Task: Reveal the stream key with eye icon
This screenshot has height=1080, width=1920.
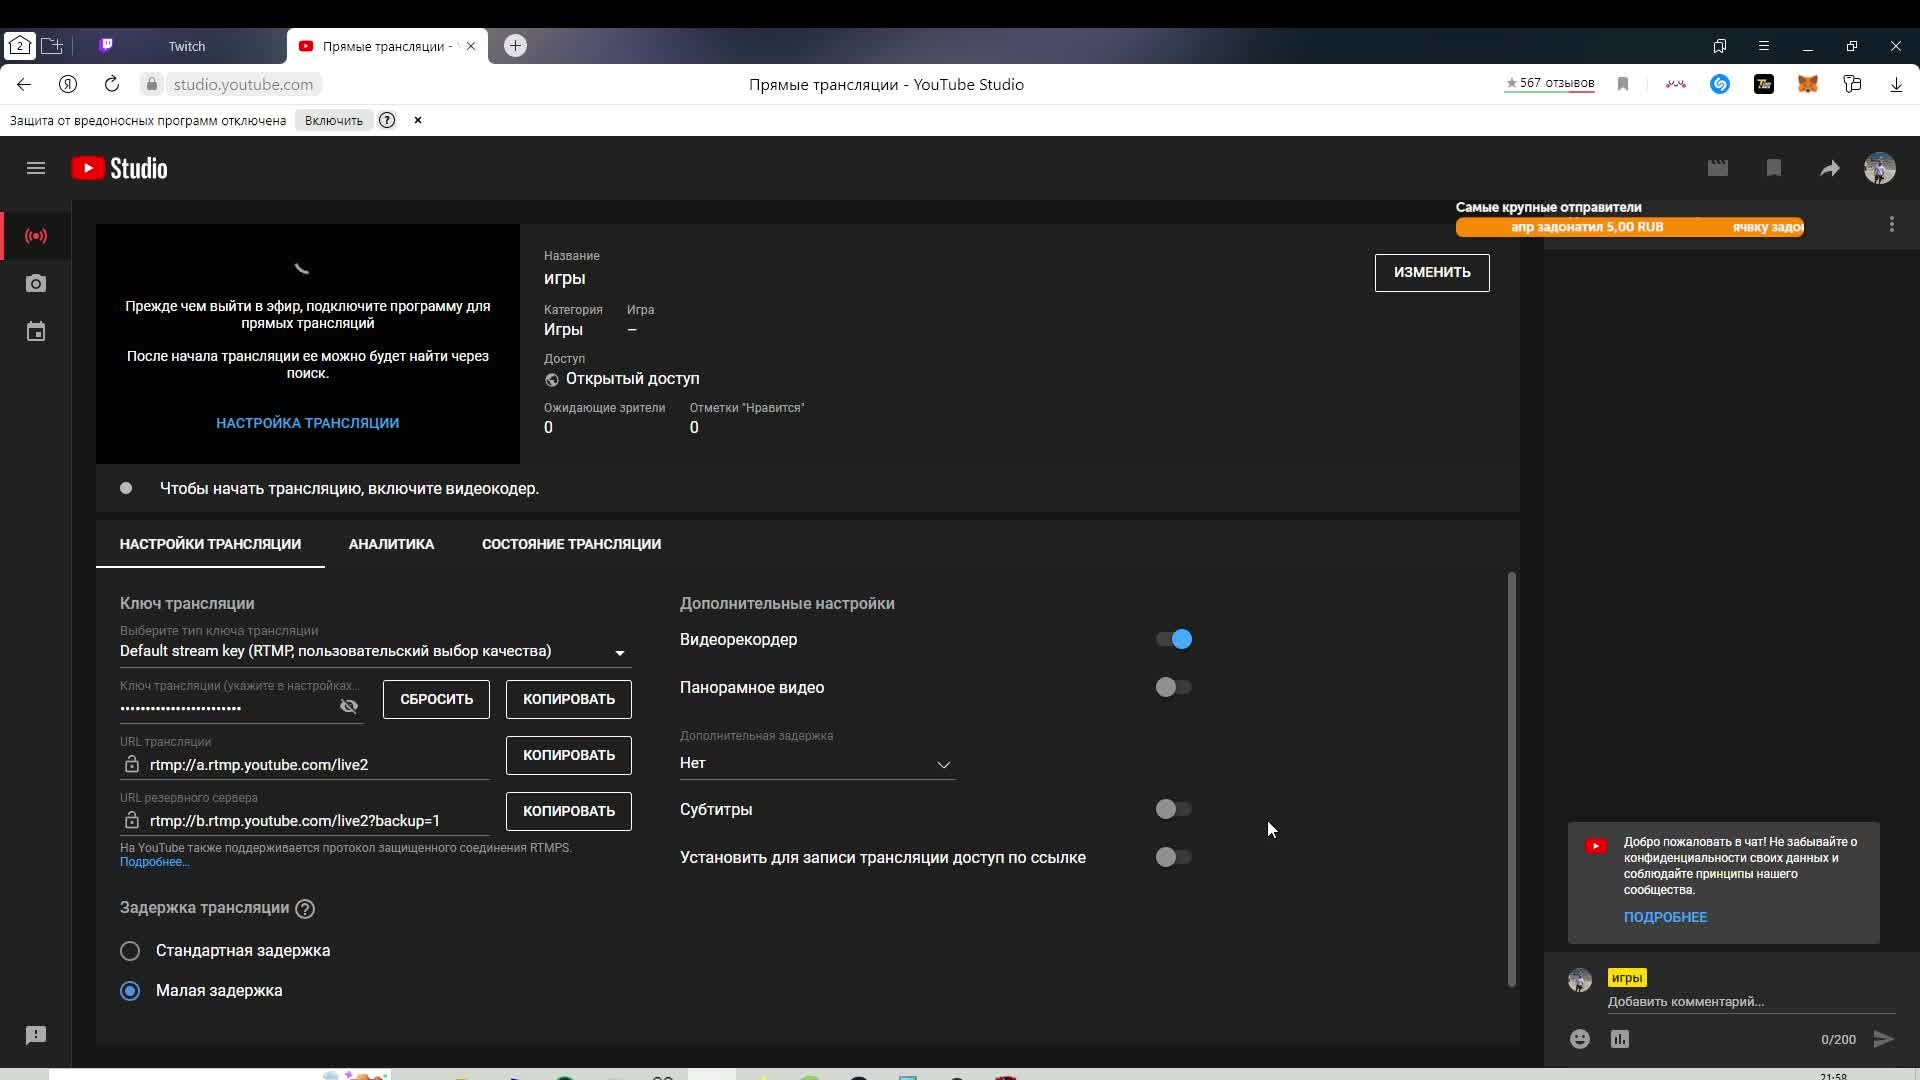Action: point(348,706)
